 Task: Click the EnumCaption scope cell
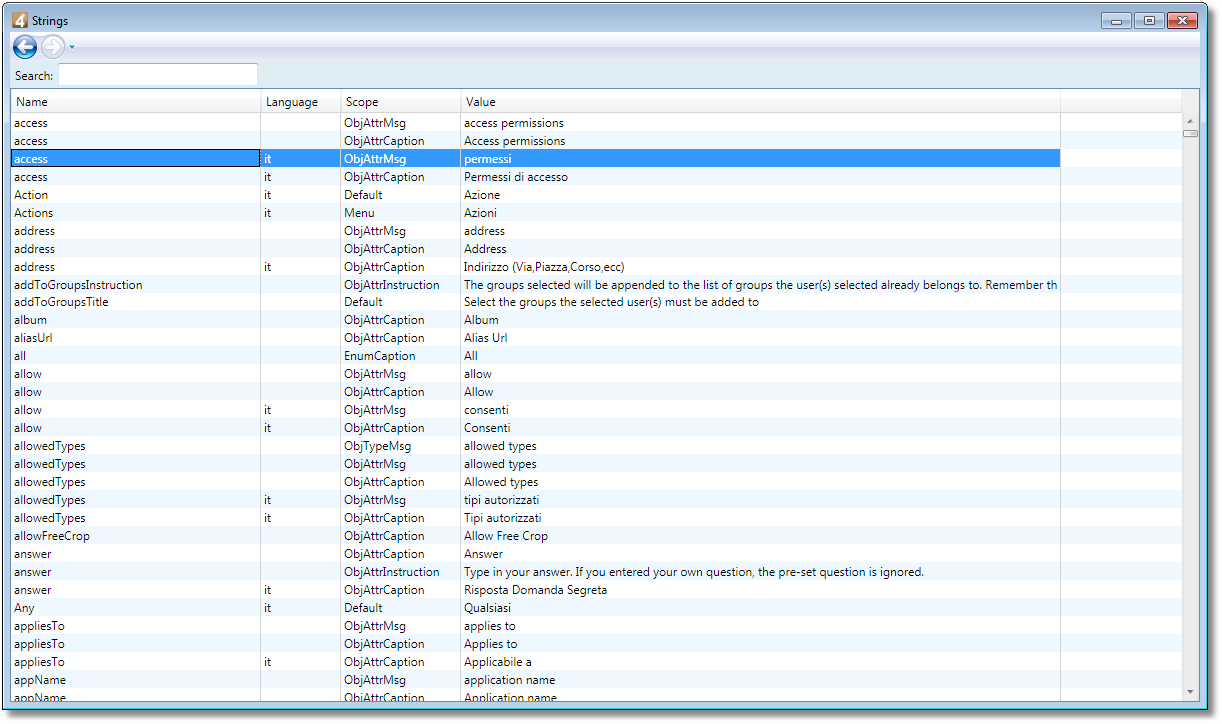(x=400, y=356)
